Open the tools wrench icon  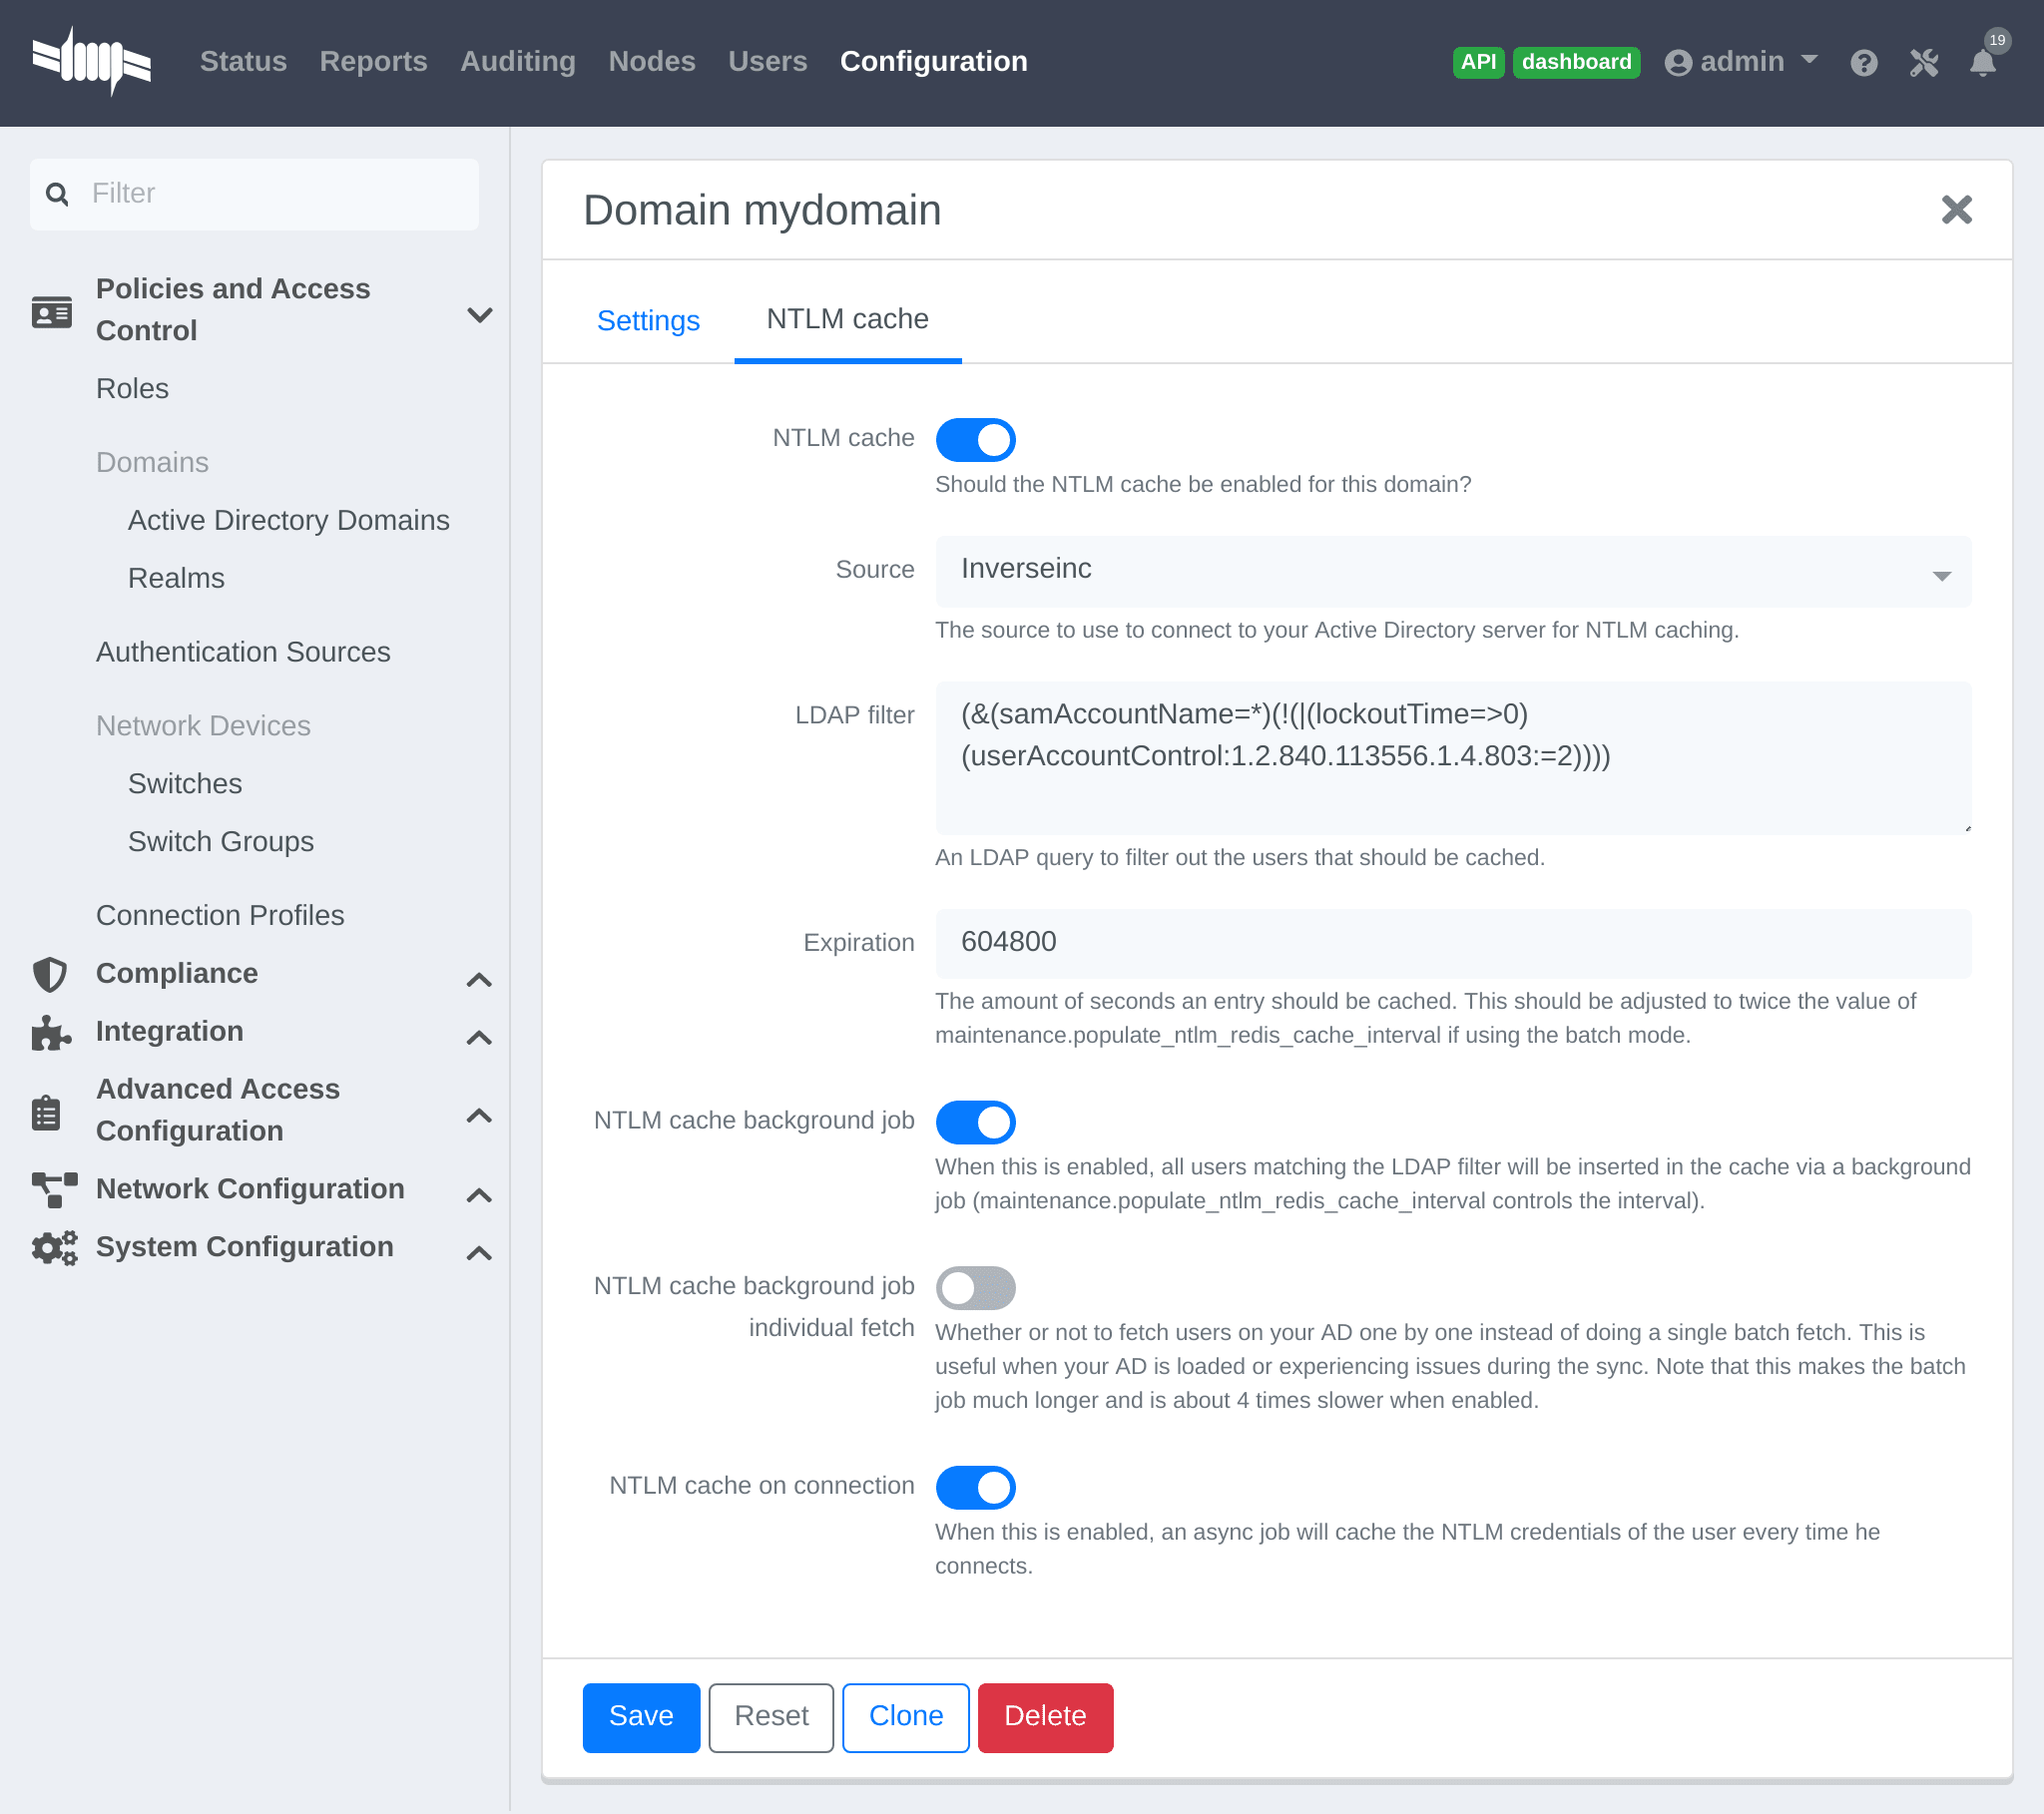click(1923, 63)
